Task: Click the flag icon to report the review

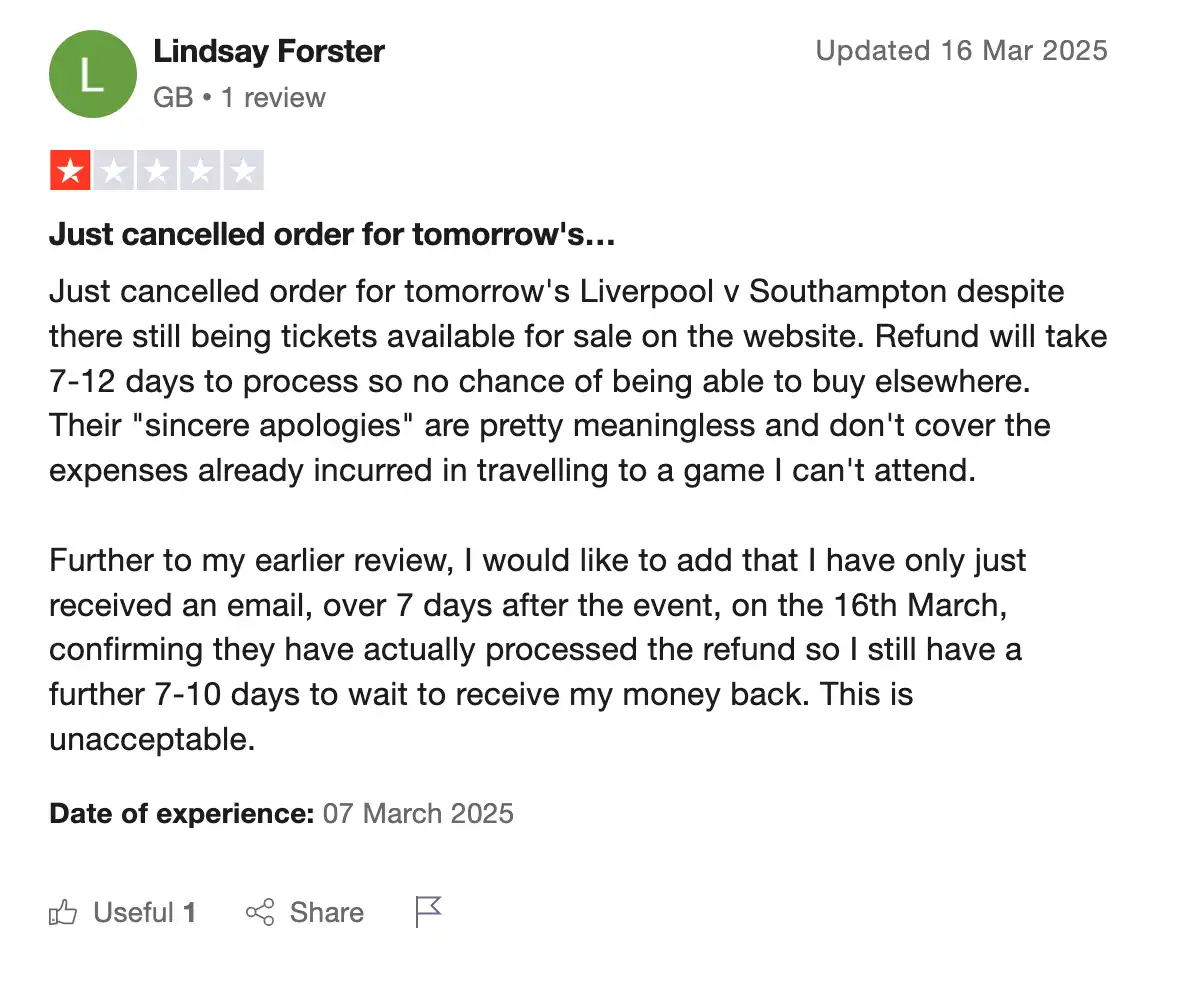Action: (428, 910)
